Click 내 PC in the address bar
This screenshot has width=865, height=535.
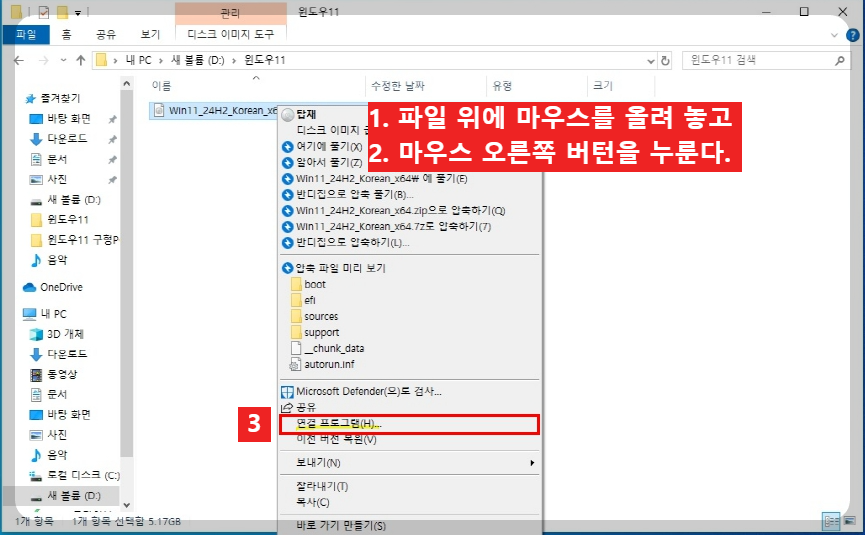[138, 60]
